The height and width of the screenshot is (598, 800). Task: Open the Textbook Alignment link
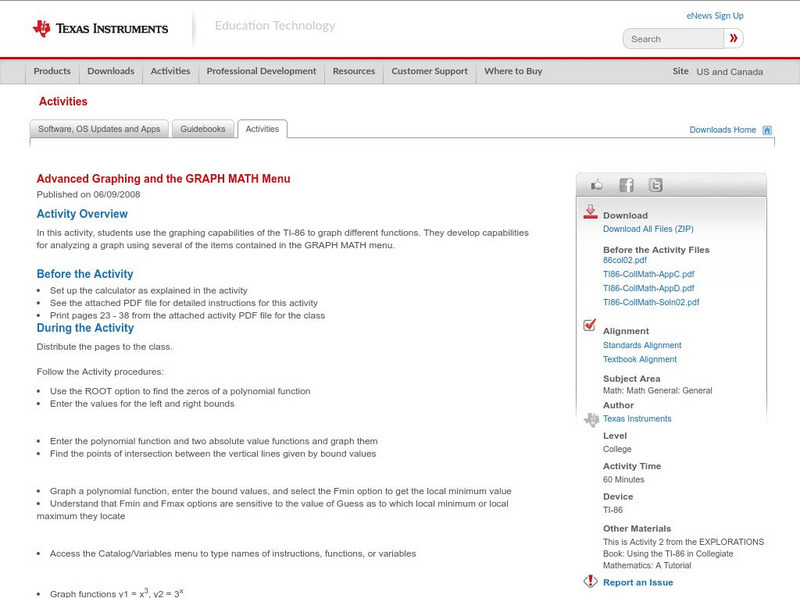[x=640, y=360]
